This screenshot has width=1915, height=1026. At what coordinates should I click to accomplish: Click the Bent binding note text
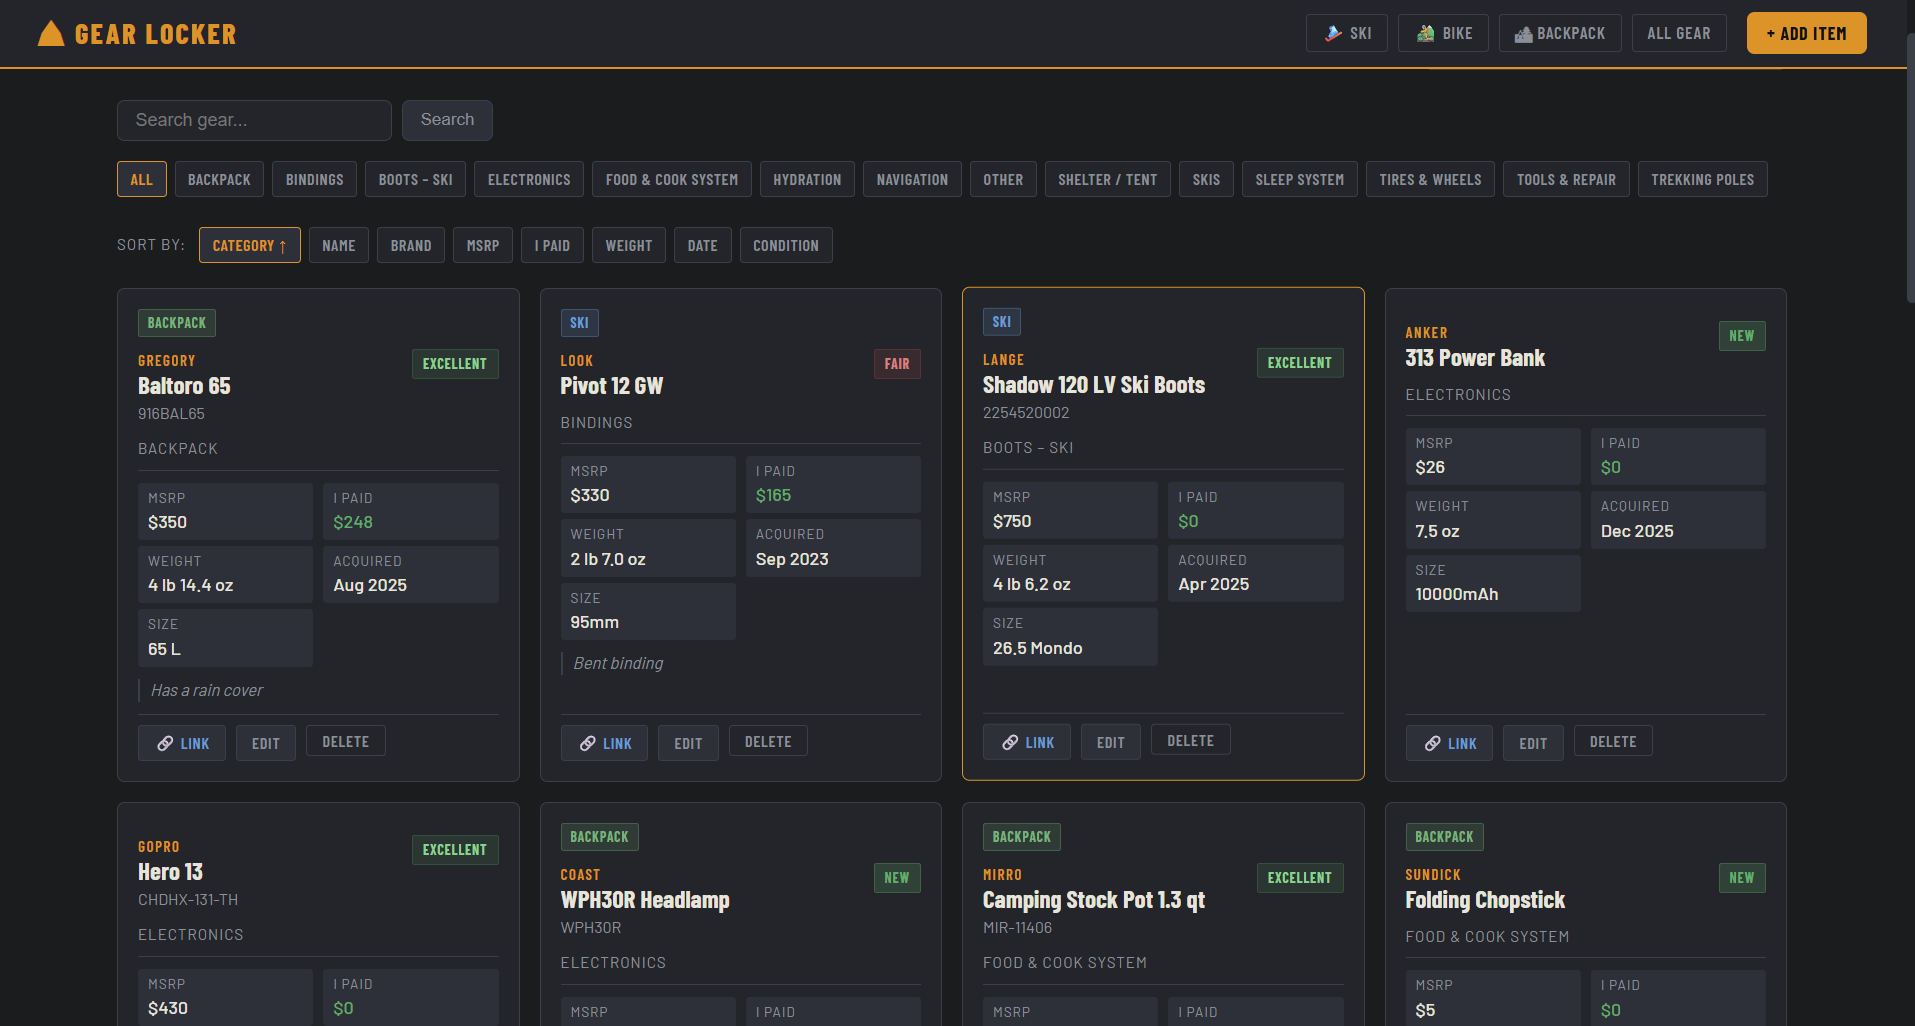click(x=618, y=663)
